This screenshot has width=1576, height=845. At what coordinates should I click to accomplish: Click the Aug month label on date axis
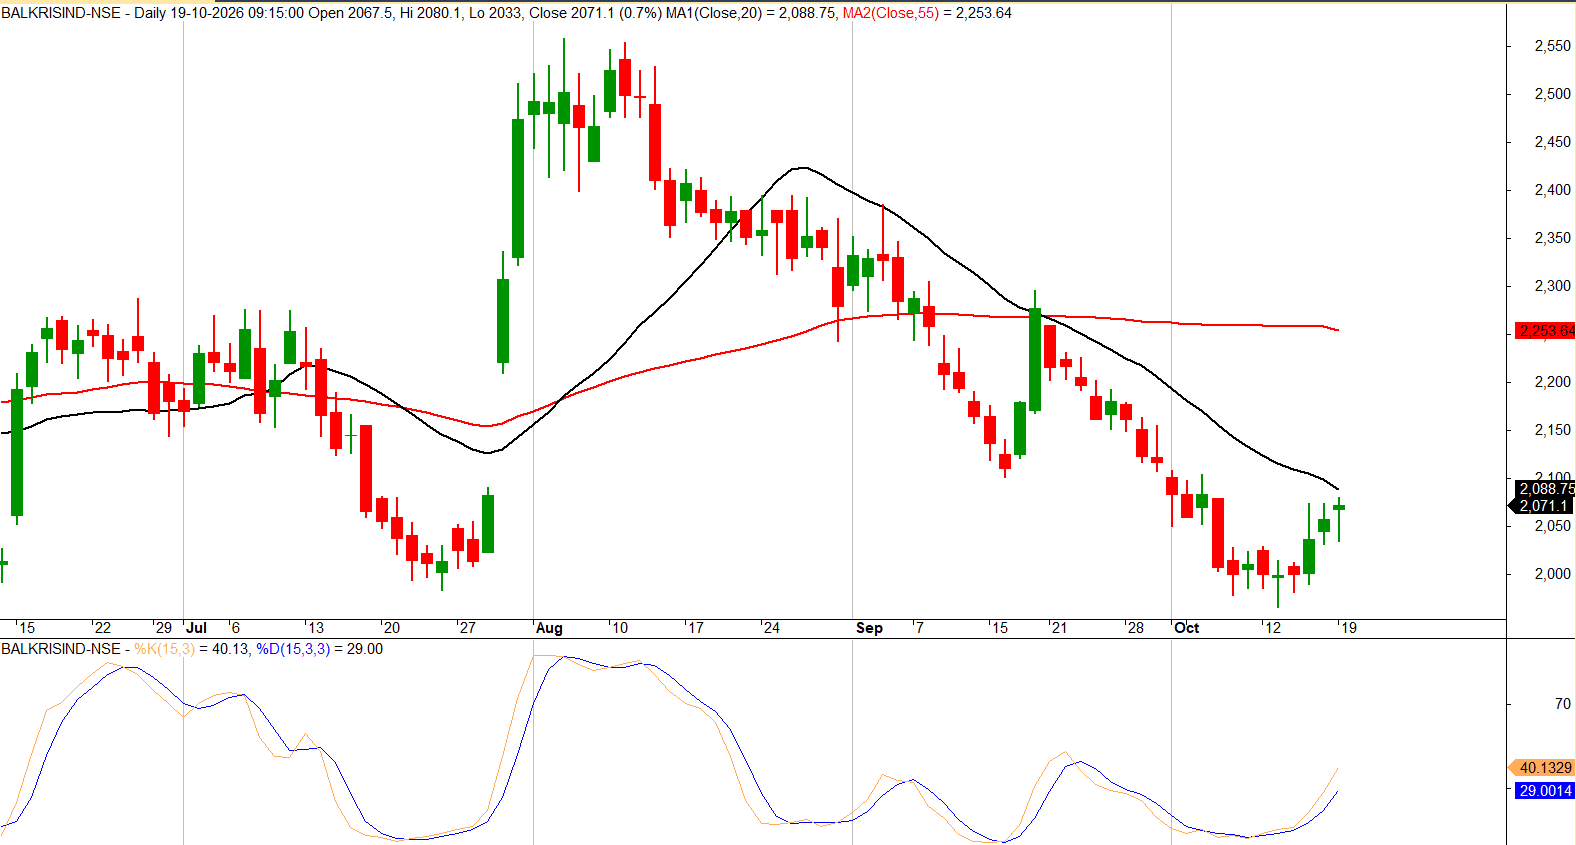(x=549, y=628)
